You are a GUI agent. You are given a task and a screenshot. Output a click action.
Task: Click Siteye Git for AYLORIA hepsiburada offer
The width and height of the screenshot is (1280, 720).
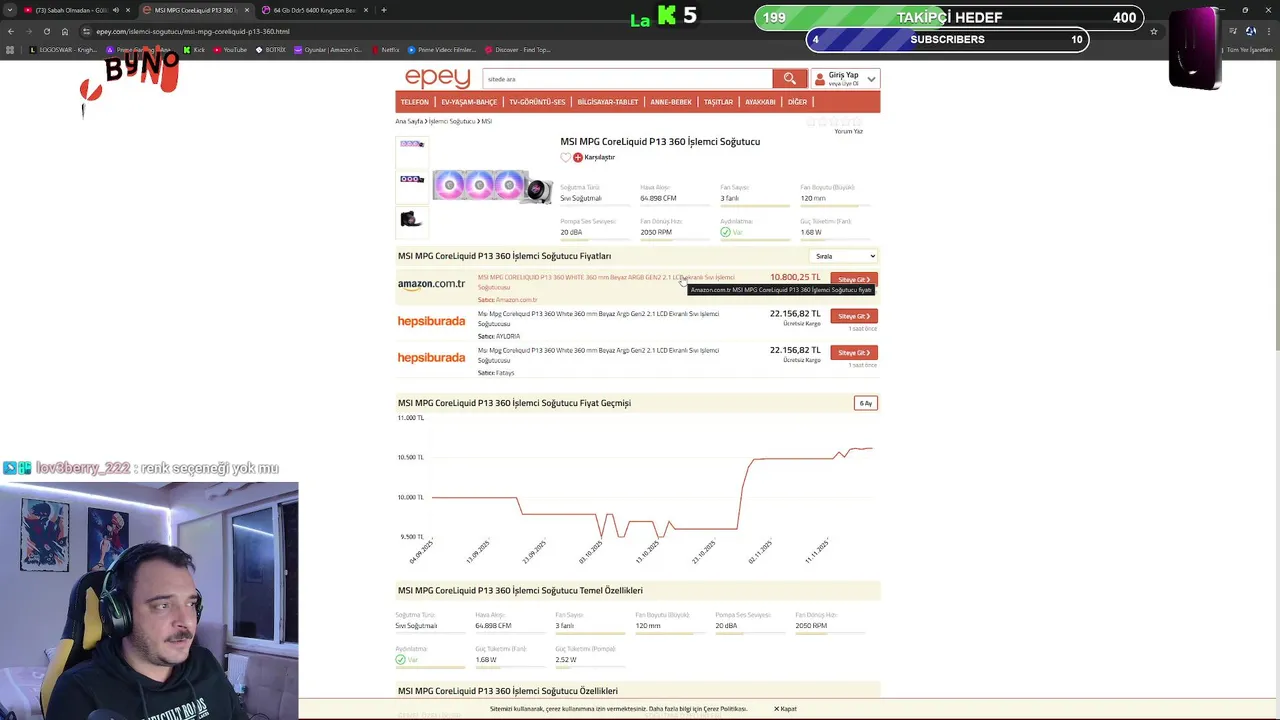coord(854,316)
